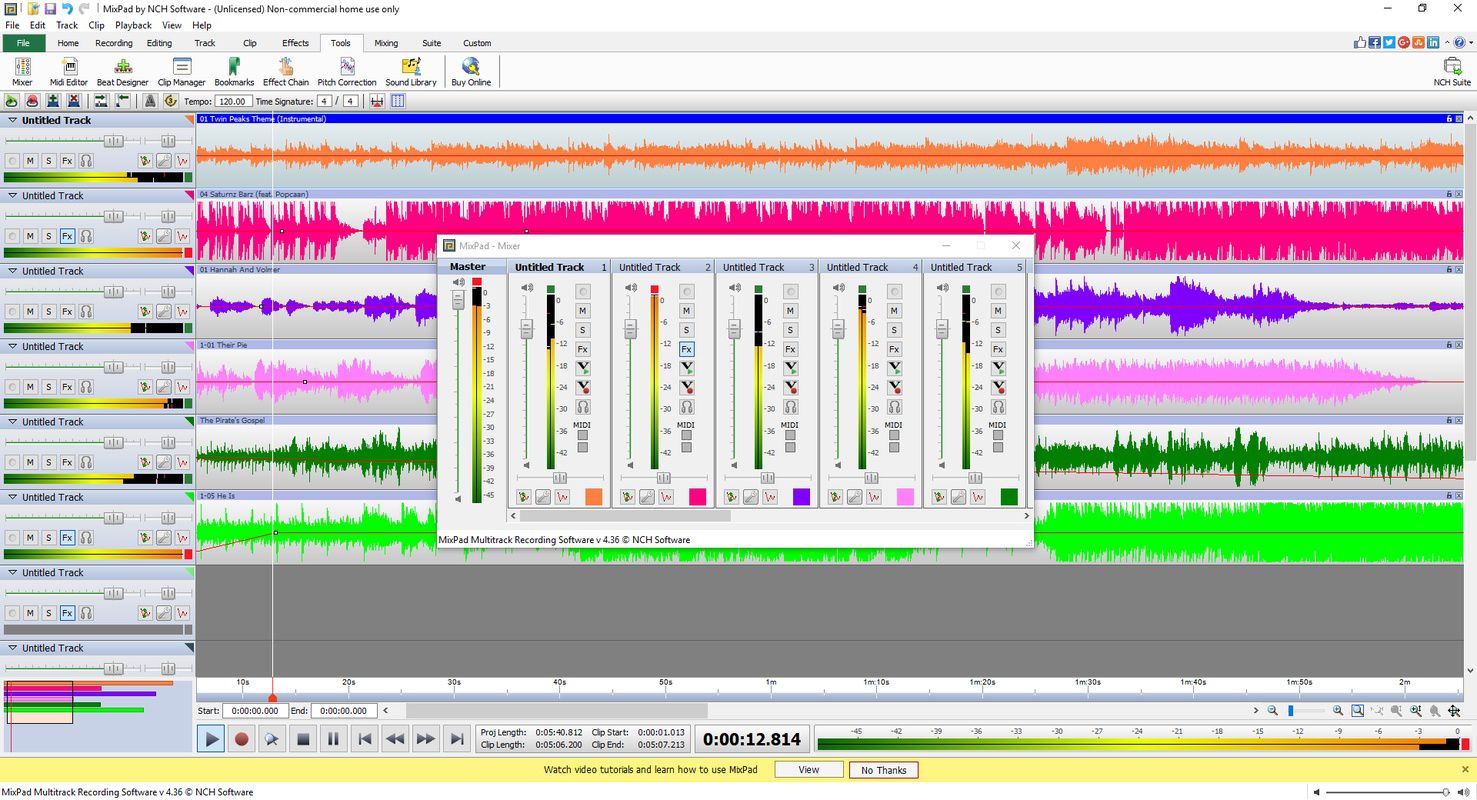This screenshot has height=800, width=1477.
Task: Open the Clip menu in the menu bar
Action: click(x=96, y=25)
